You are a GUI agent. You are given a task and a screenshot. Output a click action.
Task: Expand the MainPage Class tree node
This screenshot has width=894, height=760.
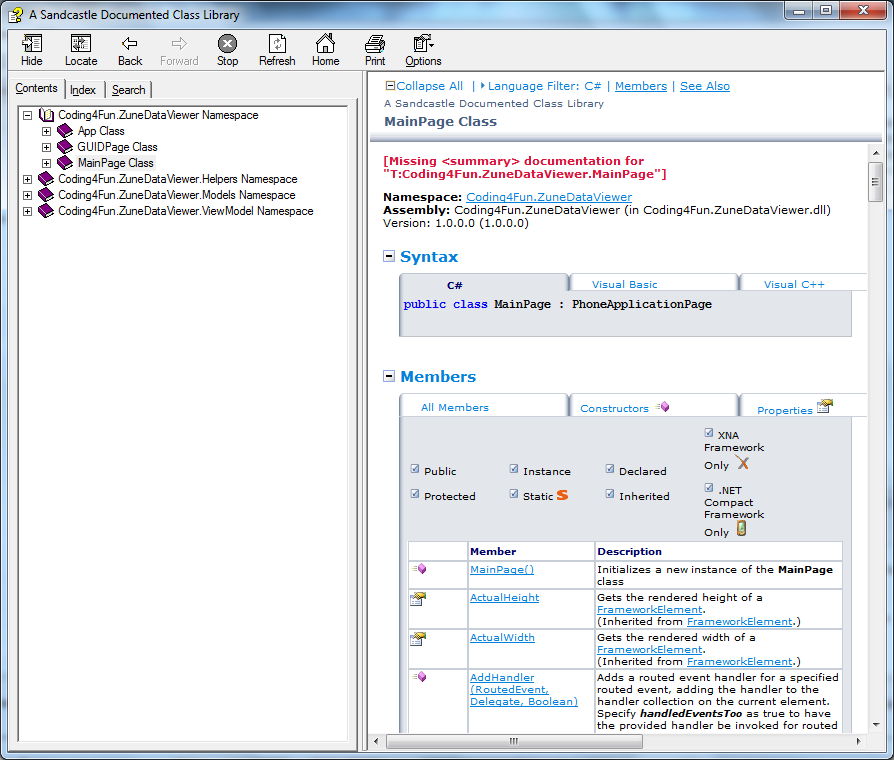tap(47, 163)
